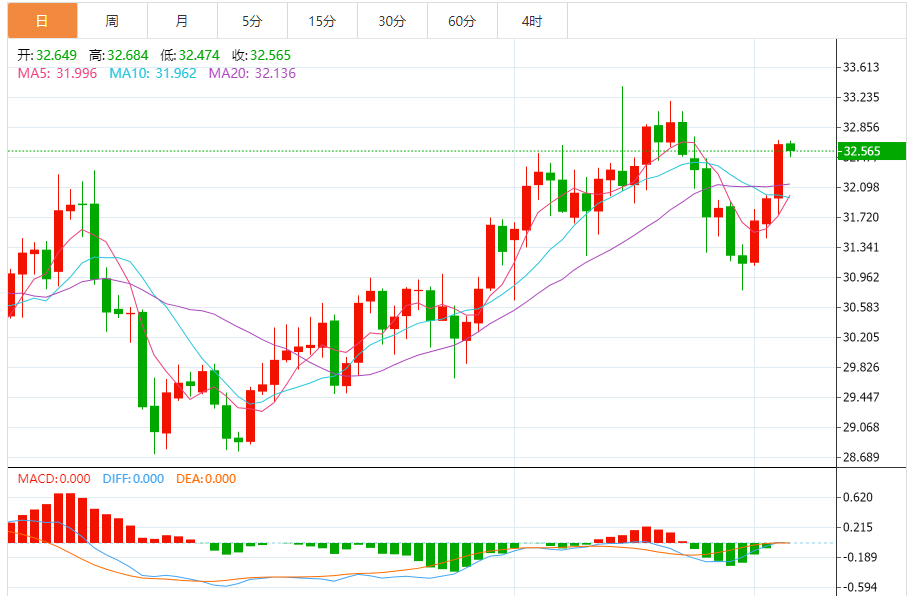Viewport: 912px width, 596px height.
Task: Click the 0.215 MACD axis label
Action: pyautogui.click(x=858, y=527)
